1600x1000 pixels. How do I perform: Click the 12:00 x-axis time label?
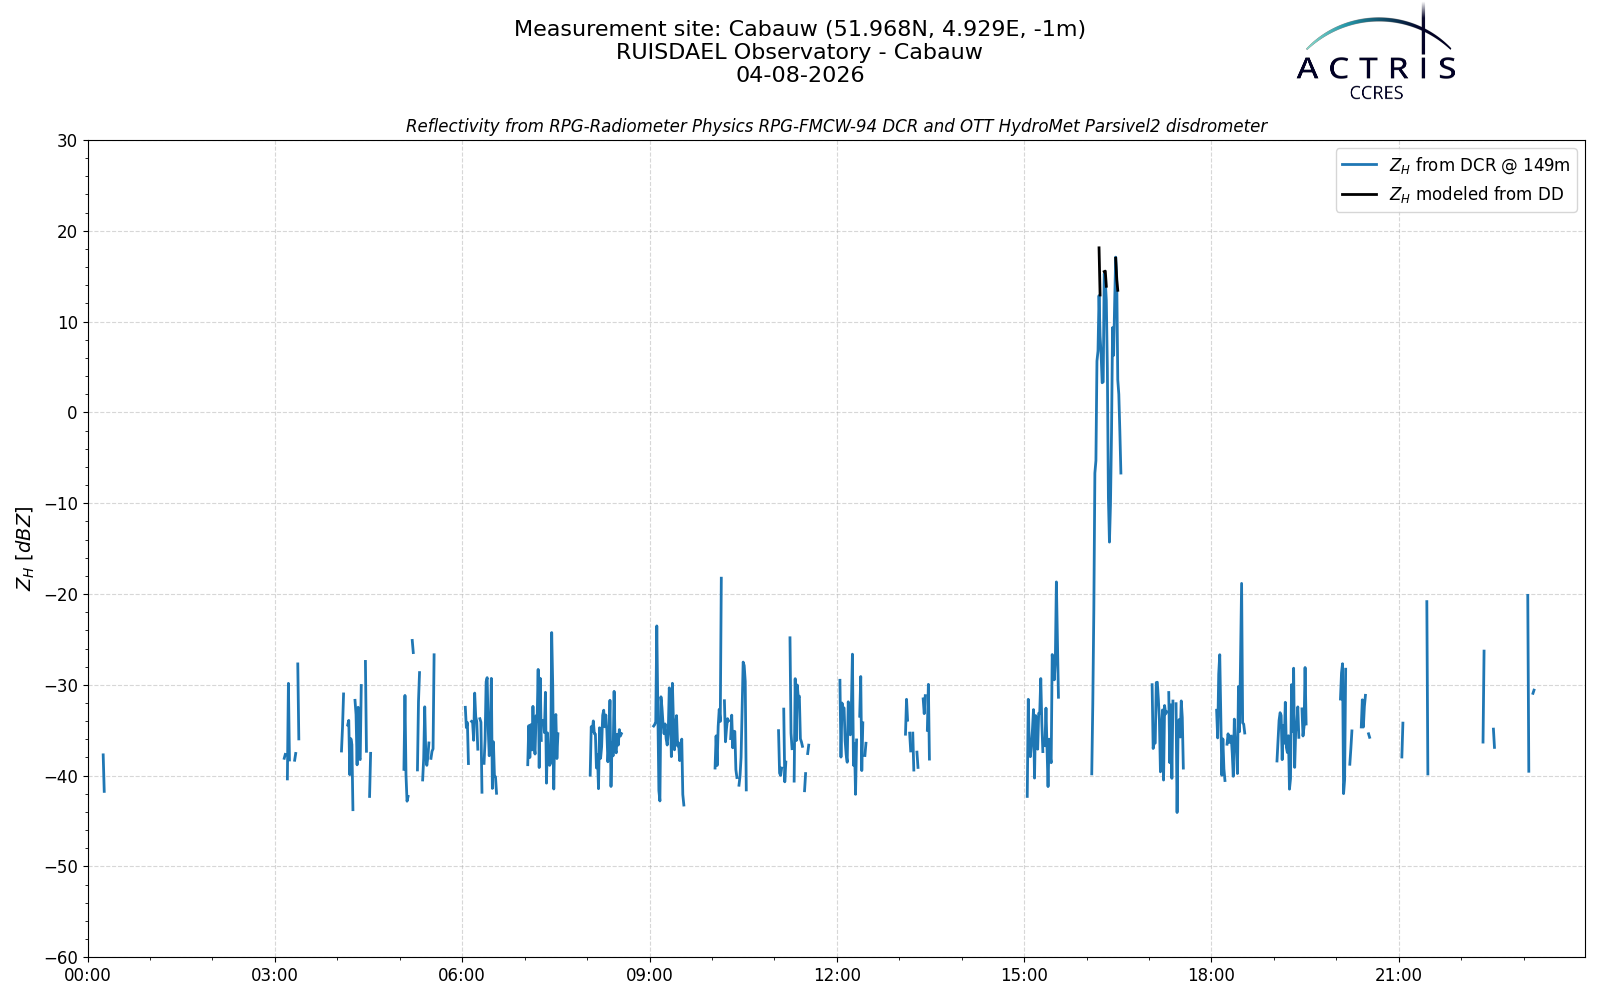coord(837,975)
